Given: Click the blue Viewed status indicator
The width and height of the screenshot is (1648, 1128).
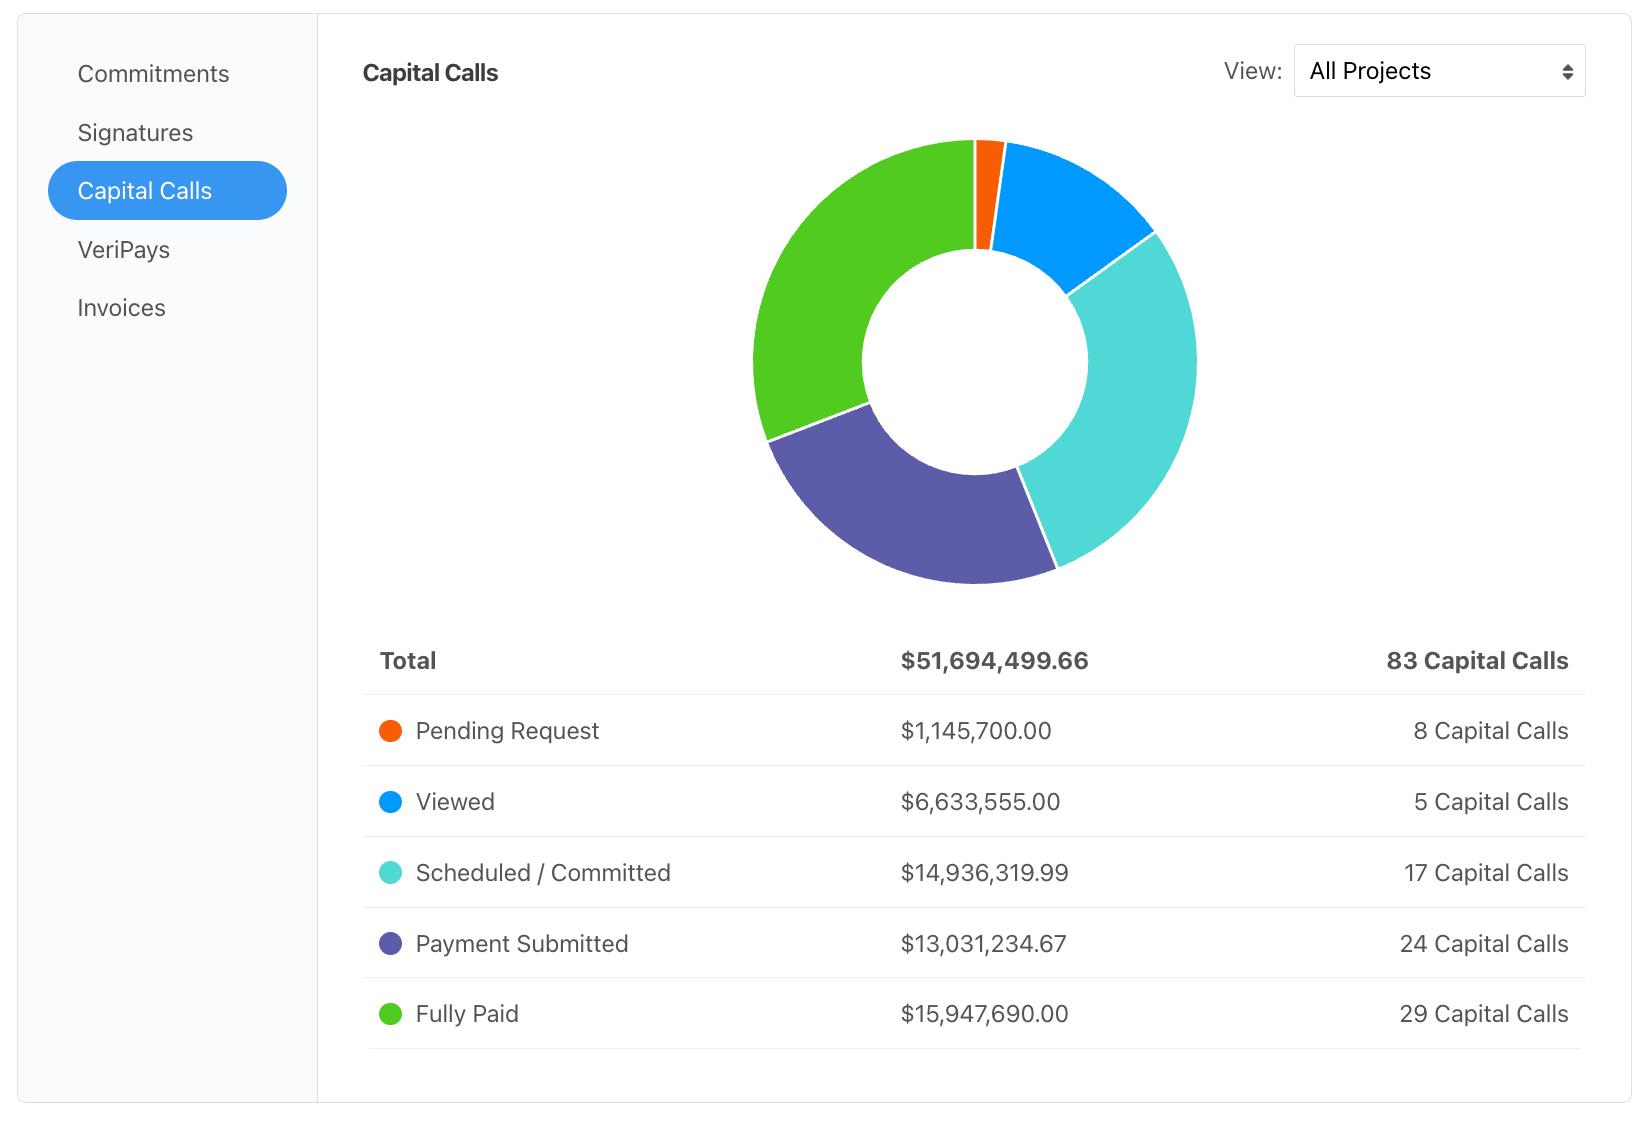Looking at the screenshot, I should 390,801.
